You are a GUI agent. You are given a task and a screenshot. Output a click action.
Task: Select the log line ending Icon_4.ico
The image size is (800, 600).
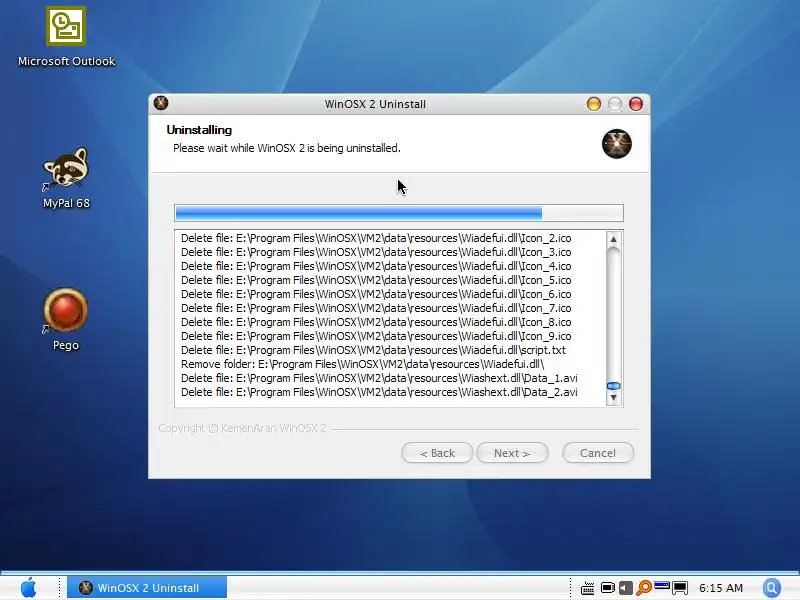tap(376, 266)
